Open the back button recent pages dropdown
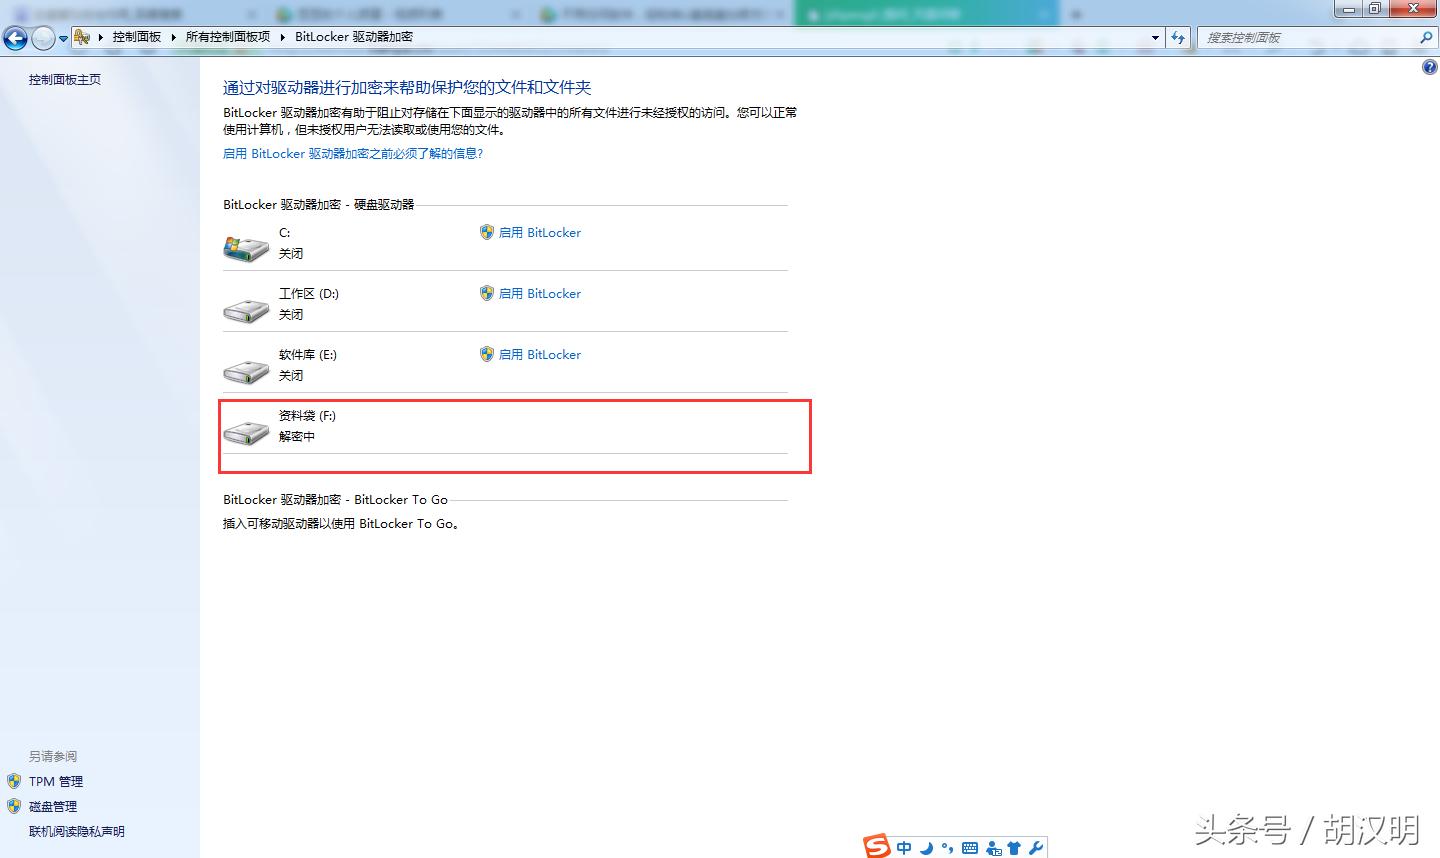This screenshot has width=1440, height=858. [62, 37]
